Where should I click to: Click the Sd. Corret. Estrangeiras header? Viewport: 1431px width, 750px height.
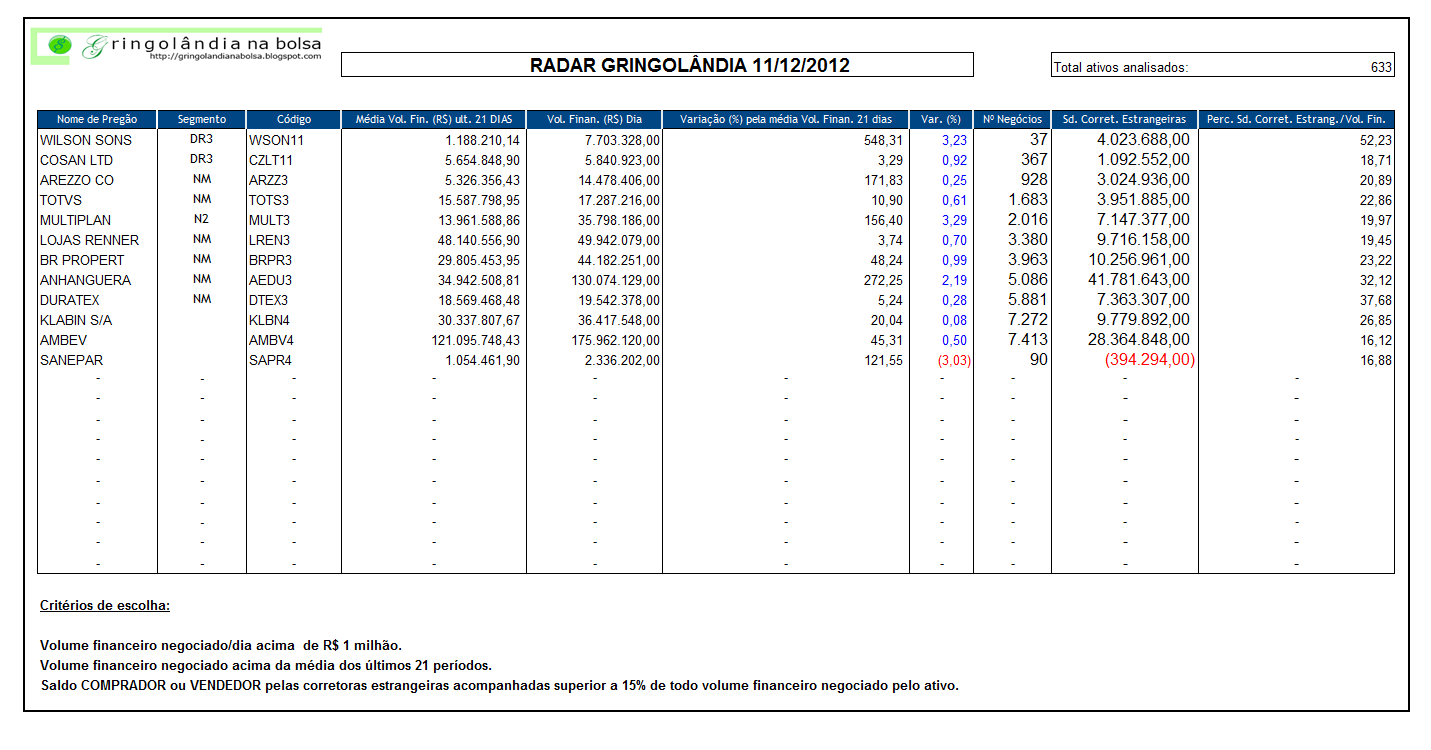(x=1125, y=119)
